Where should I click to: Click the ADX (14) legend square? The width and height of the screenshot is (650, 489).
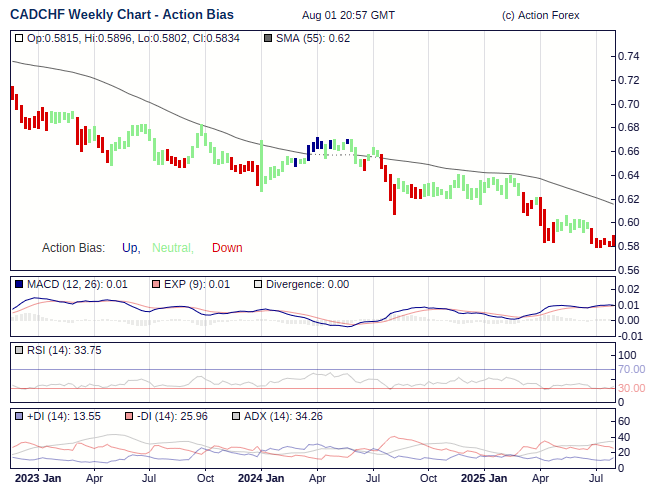[236, 415]
